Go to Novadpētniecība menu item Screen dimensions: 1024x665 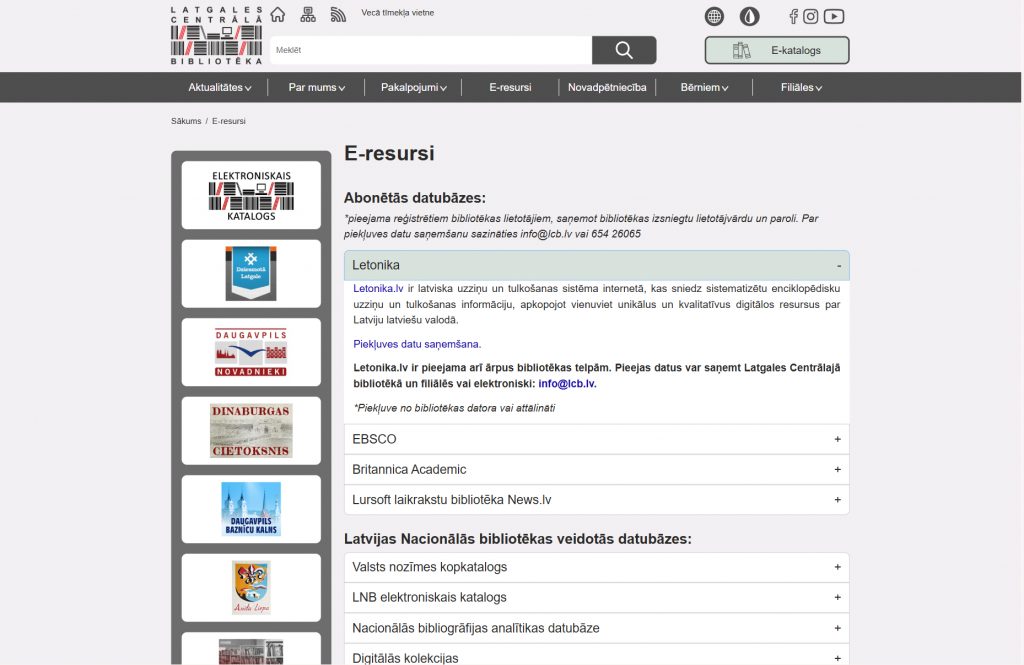pos(607,87)
